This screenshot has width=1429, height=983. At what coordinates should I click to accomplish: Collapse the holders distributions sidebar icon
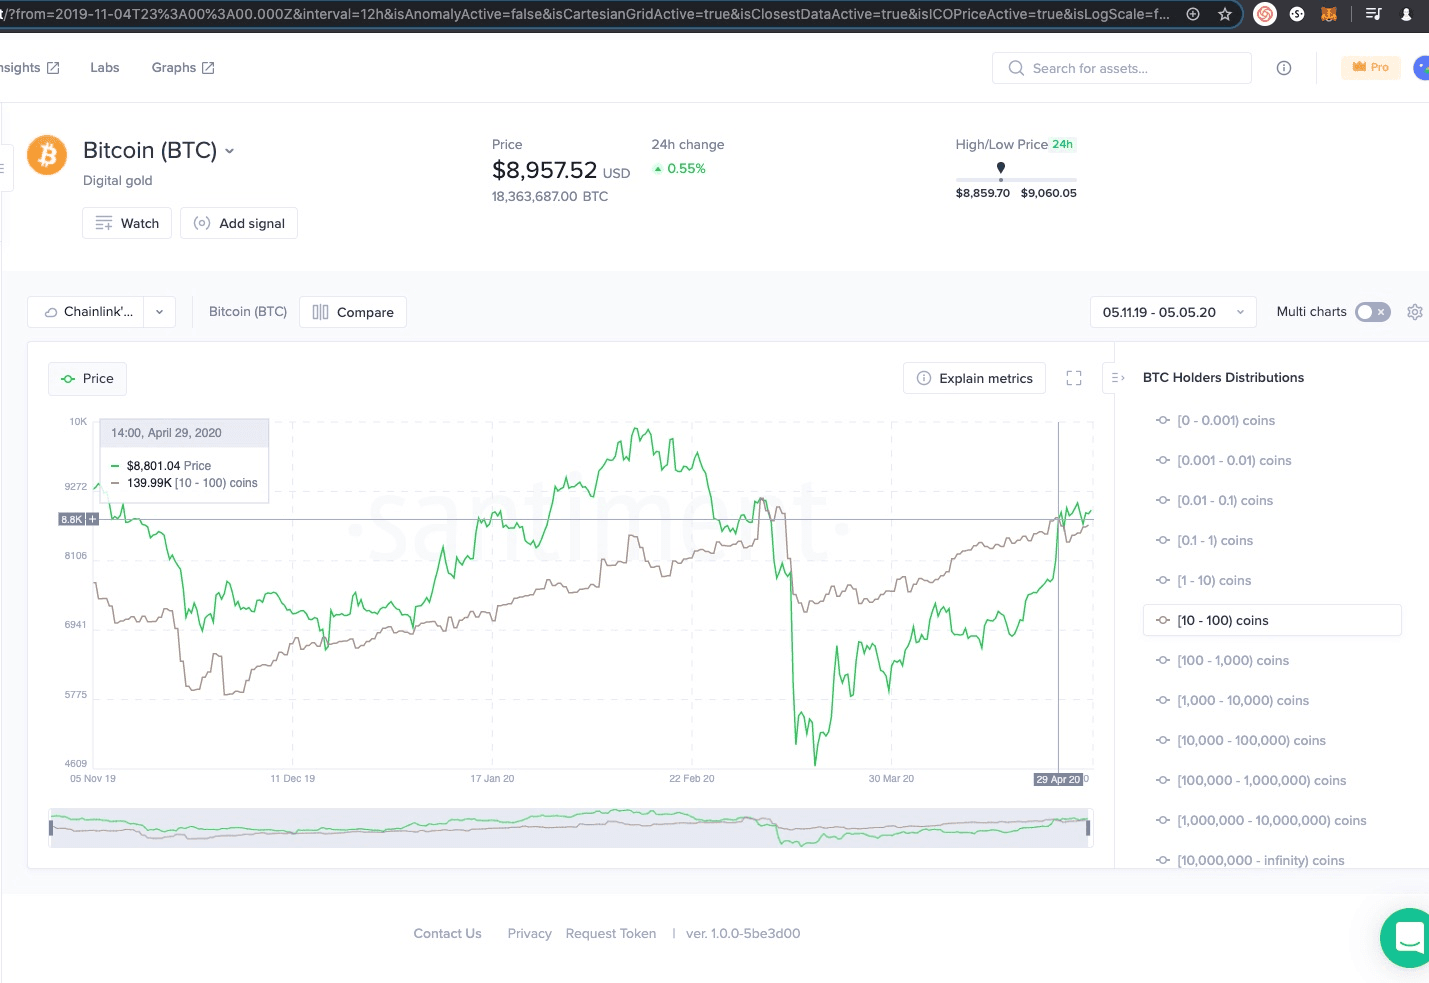click(1118, 378)
